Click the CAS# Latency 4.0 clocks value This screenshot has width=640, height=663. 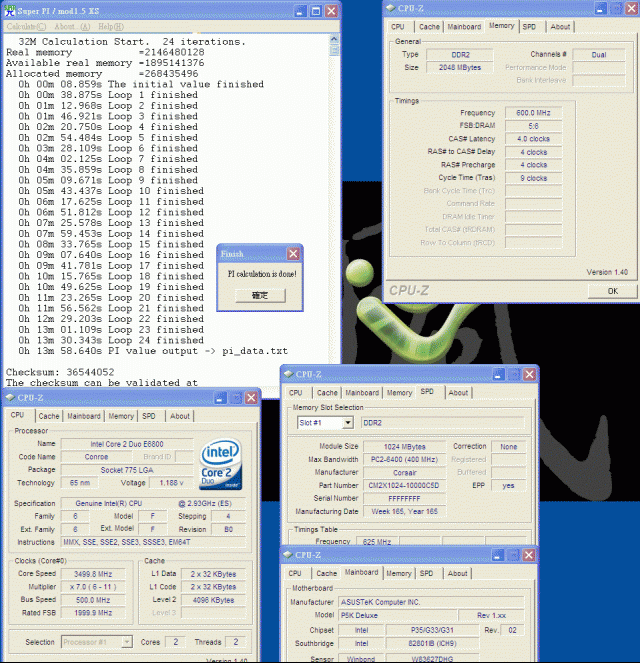coord(533,139)
